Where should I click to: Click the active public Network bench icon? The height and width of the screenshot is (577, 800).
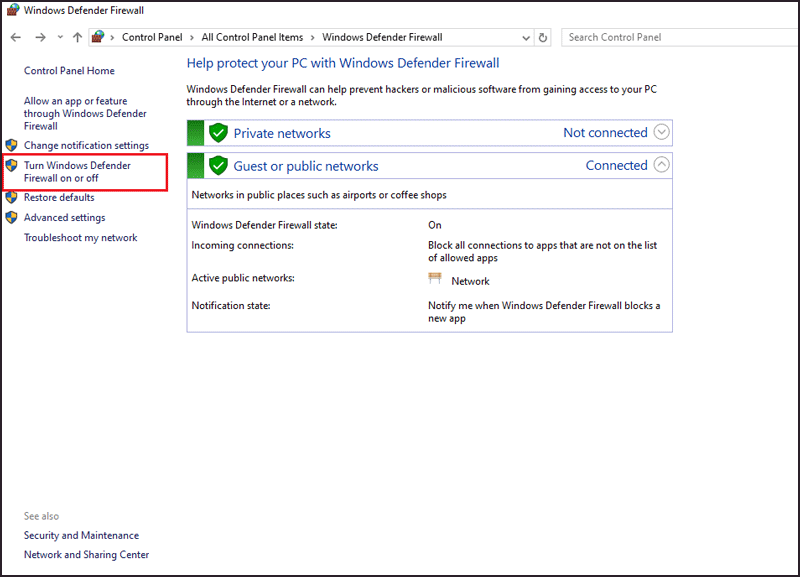click(435, 279)
